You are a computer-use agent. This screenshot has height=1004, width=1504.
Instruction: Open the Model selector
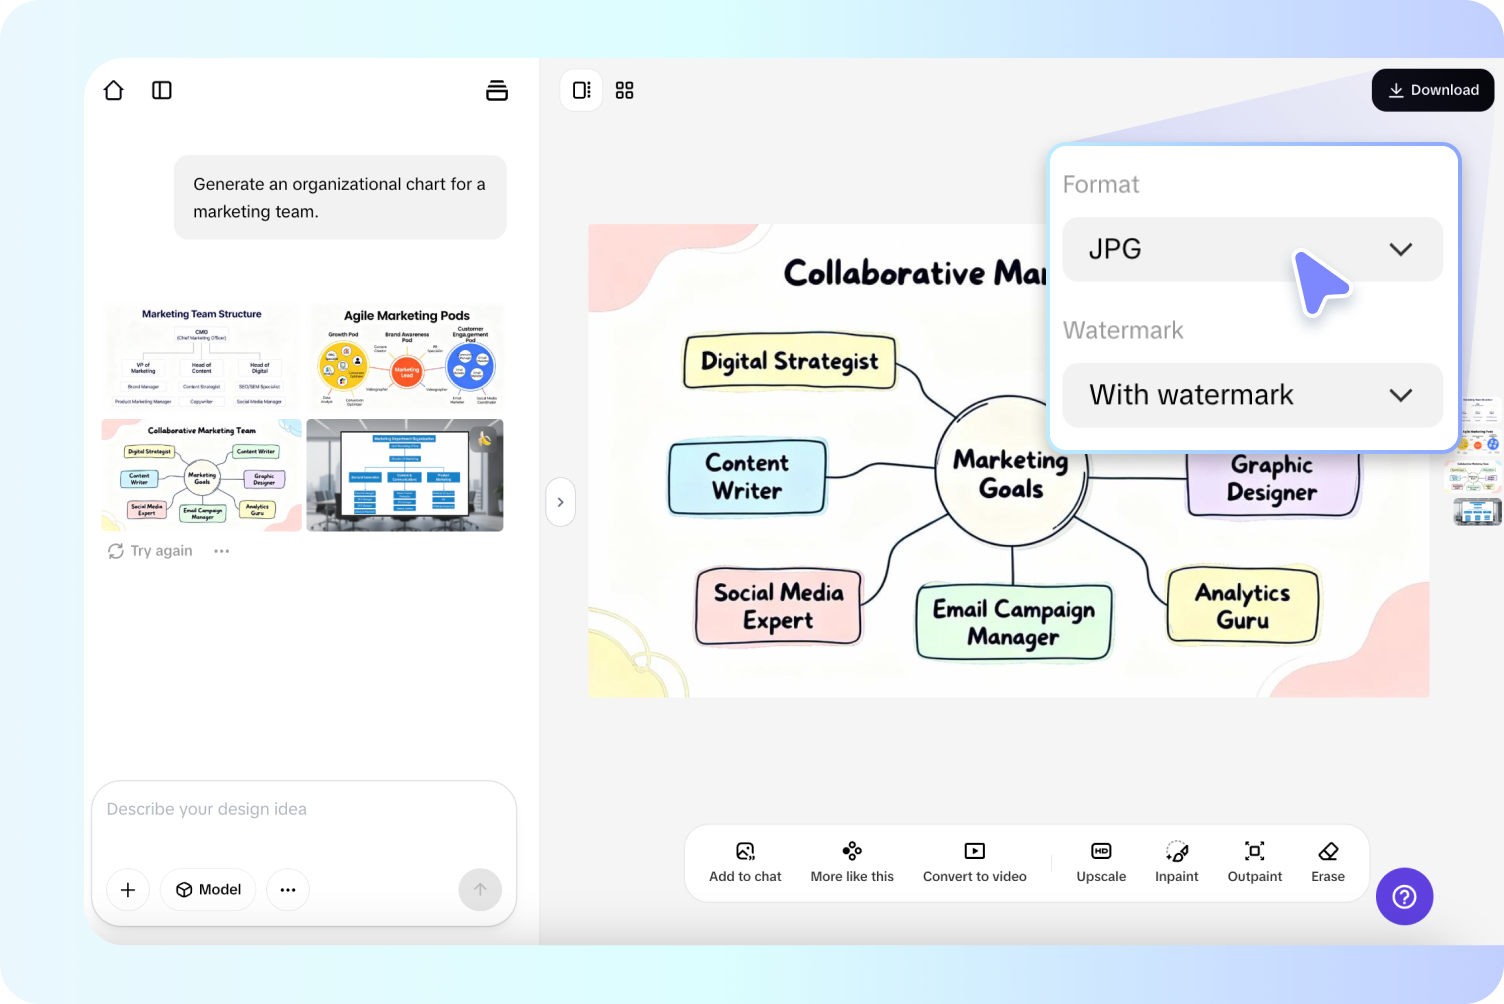(207, 889)
